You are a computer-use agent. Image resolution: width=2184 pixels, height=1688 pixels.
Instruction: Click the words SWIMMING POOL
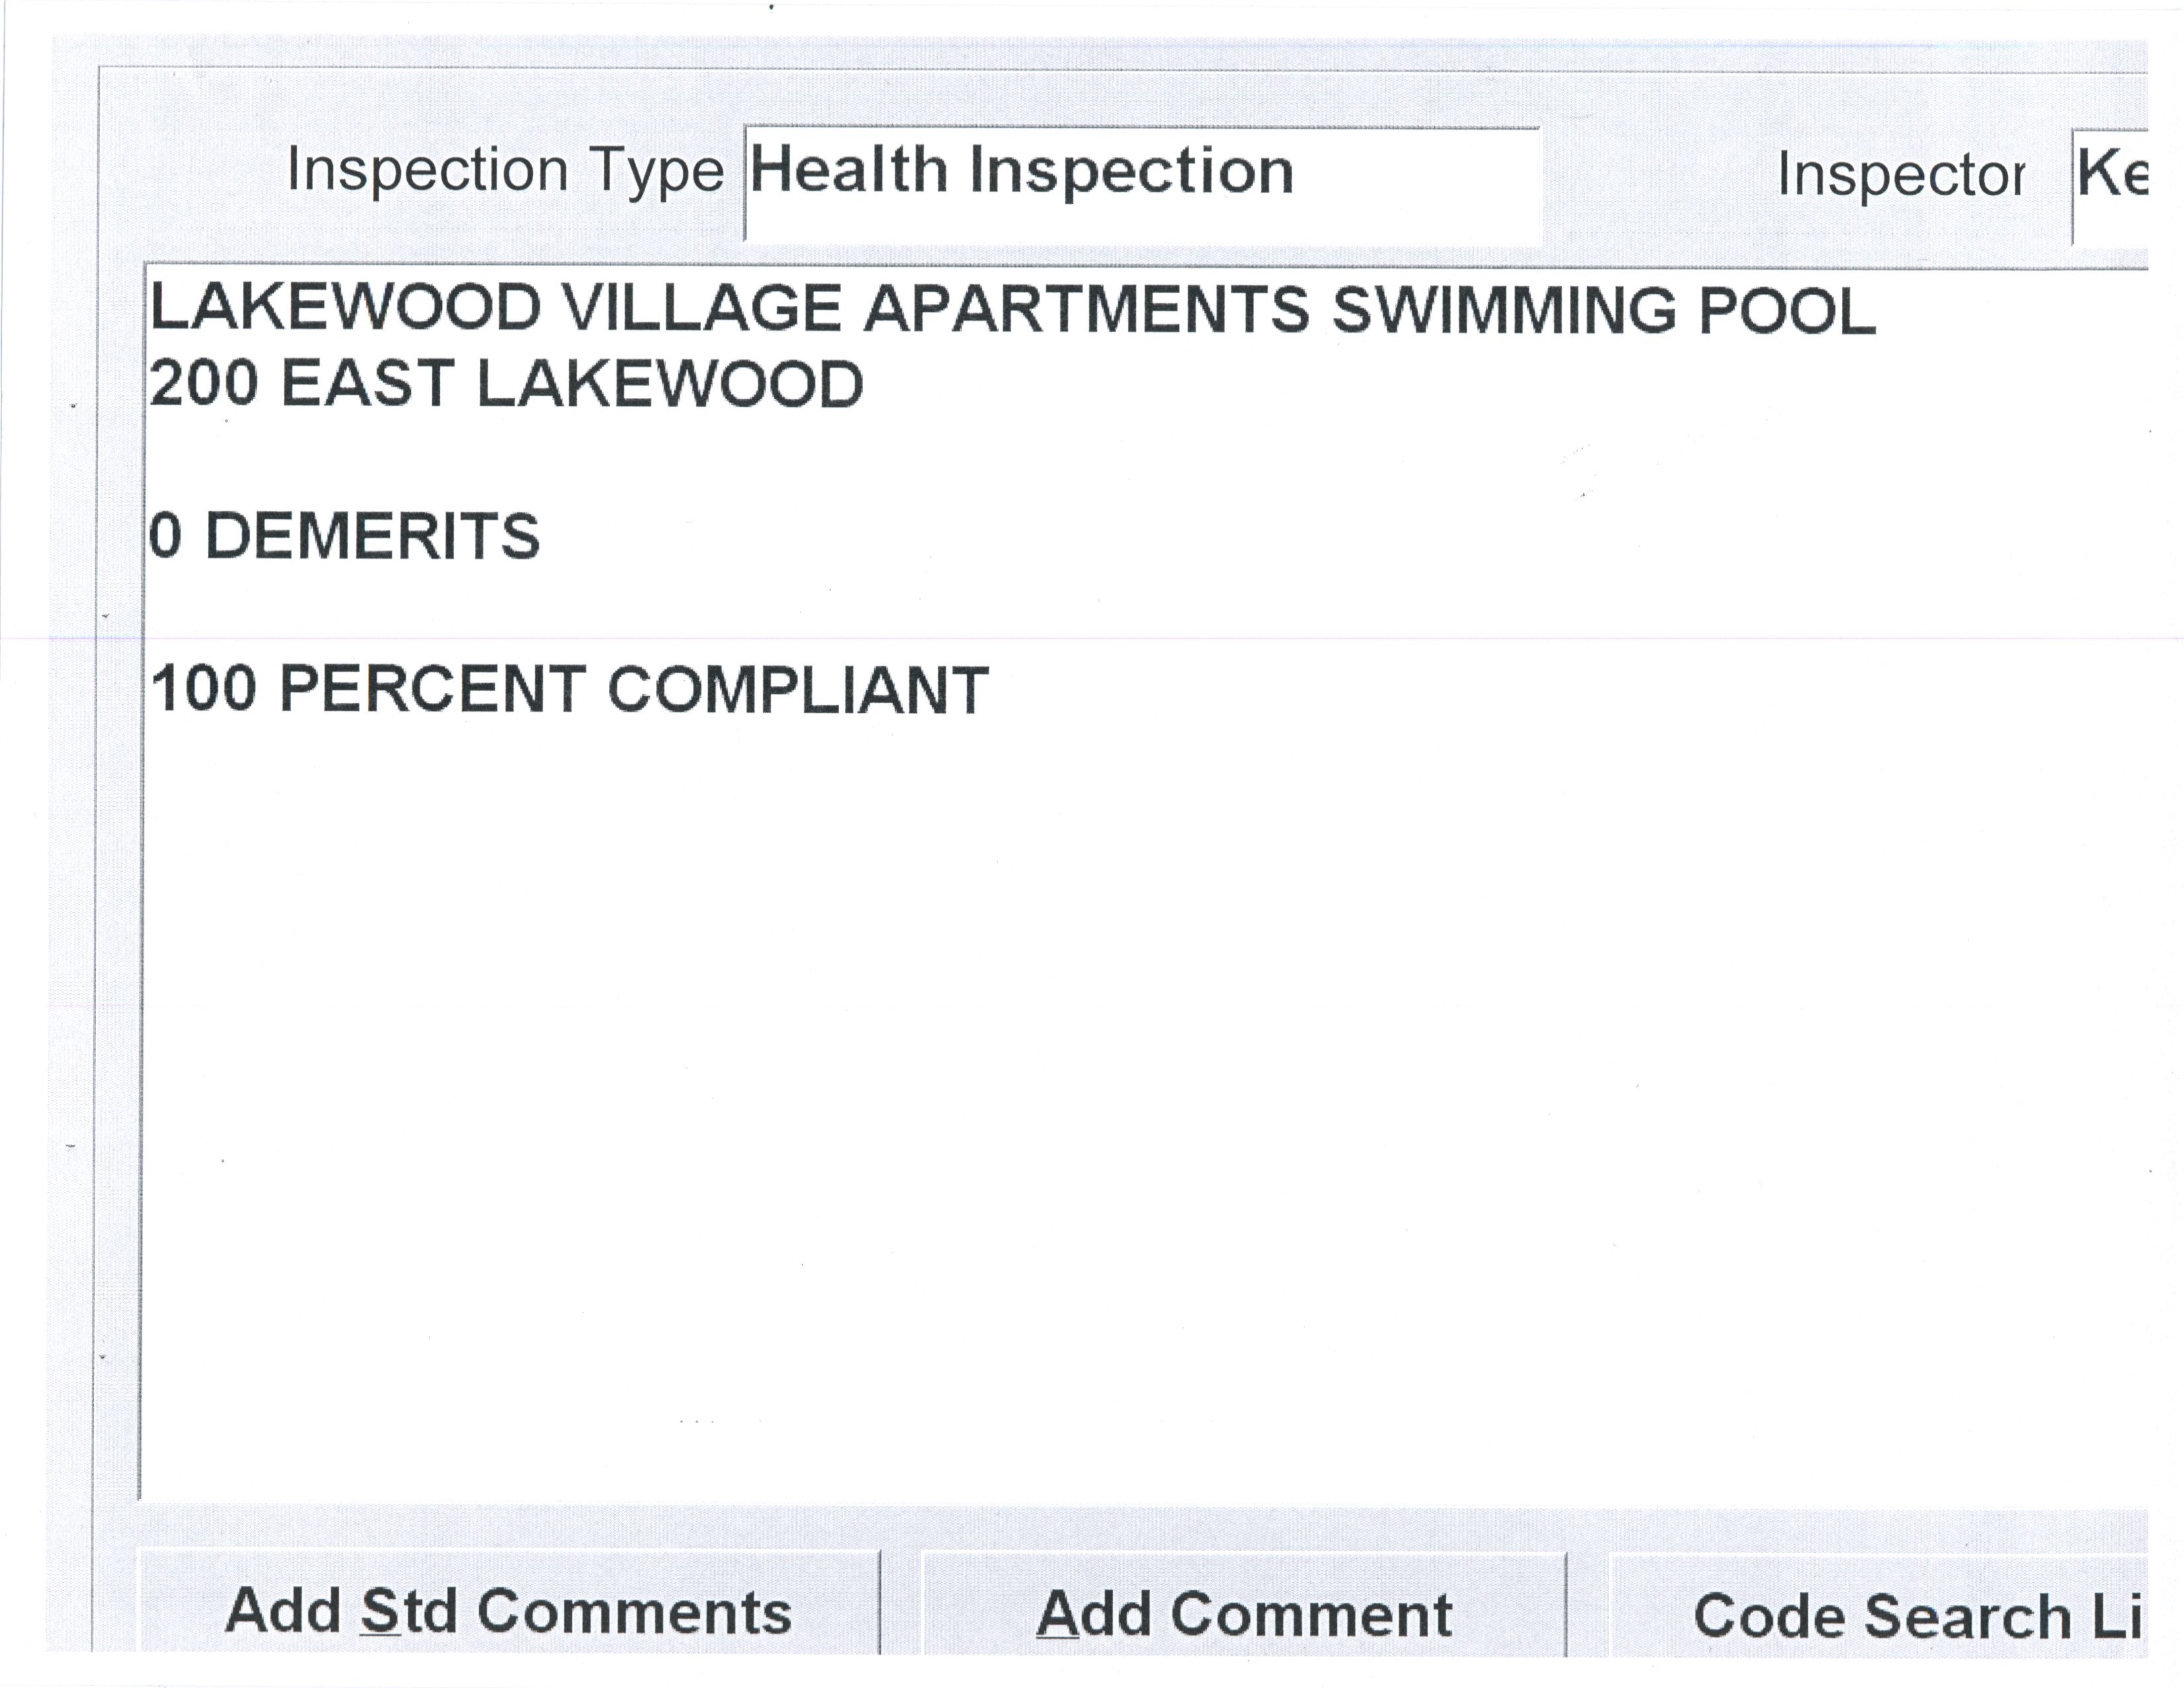click(1603, 309)
